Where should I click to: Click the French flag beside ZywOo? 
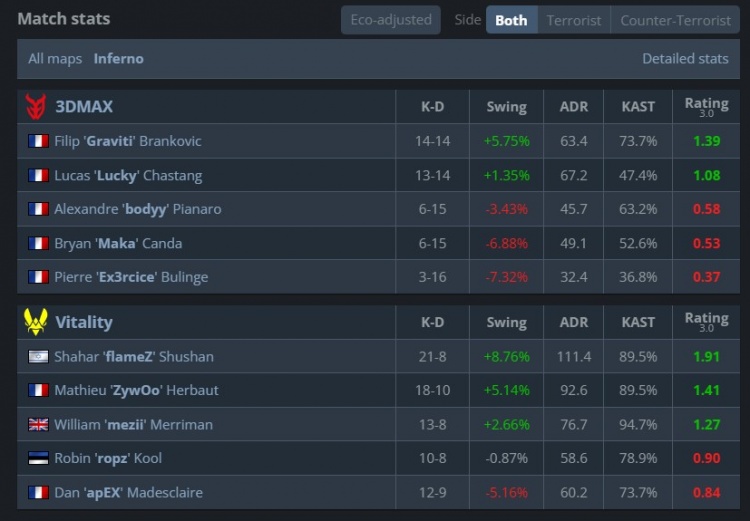point(38,390)
